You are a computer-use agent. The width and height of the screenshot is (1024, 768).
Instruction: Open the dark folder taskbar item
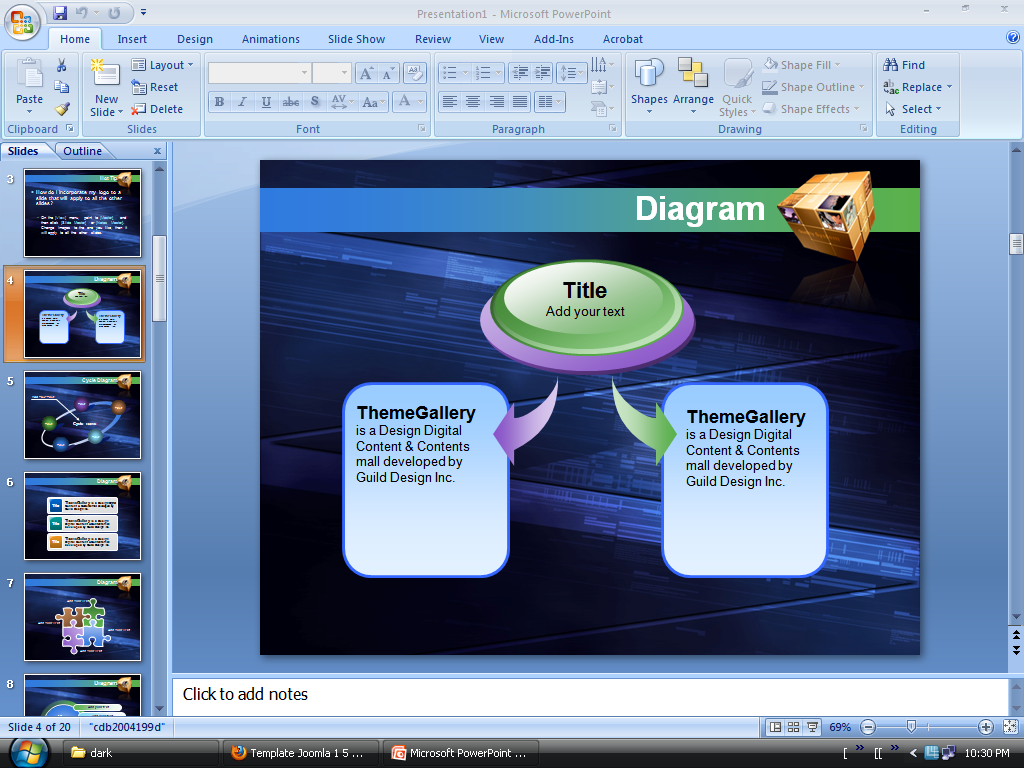coord(140,753)
